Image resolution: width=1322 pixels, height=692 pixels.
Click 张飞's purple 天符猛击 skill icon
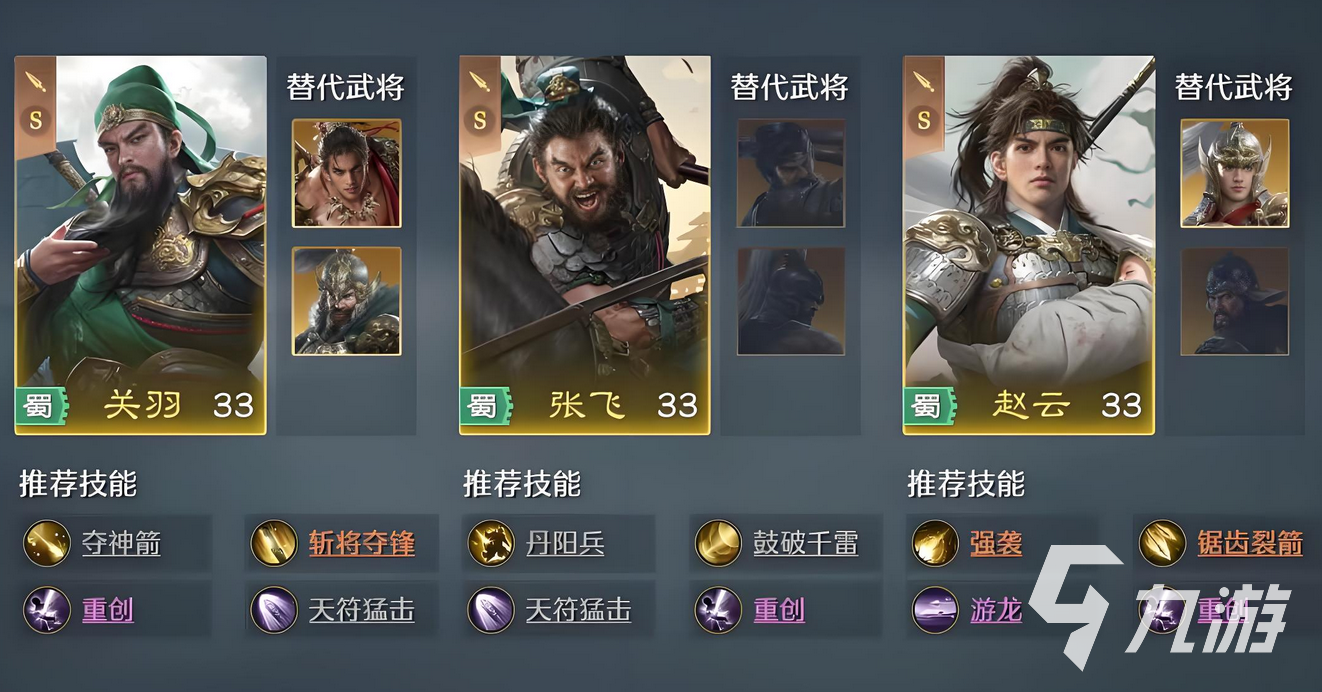491,609
